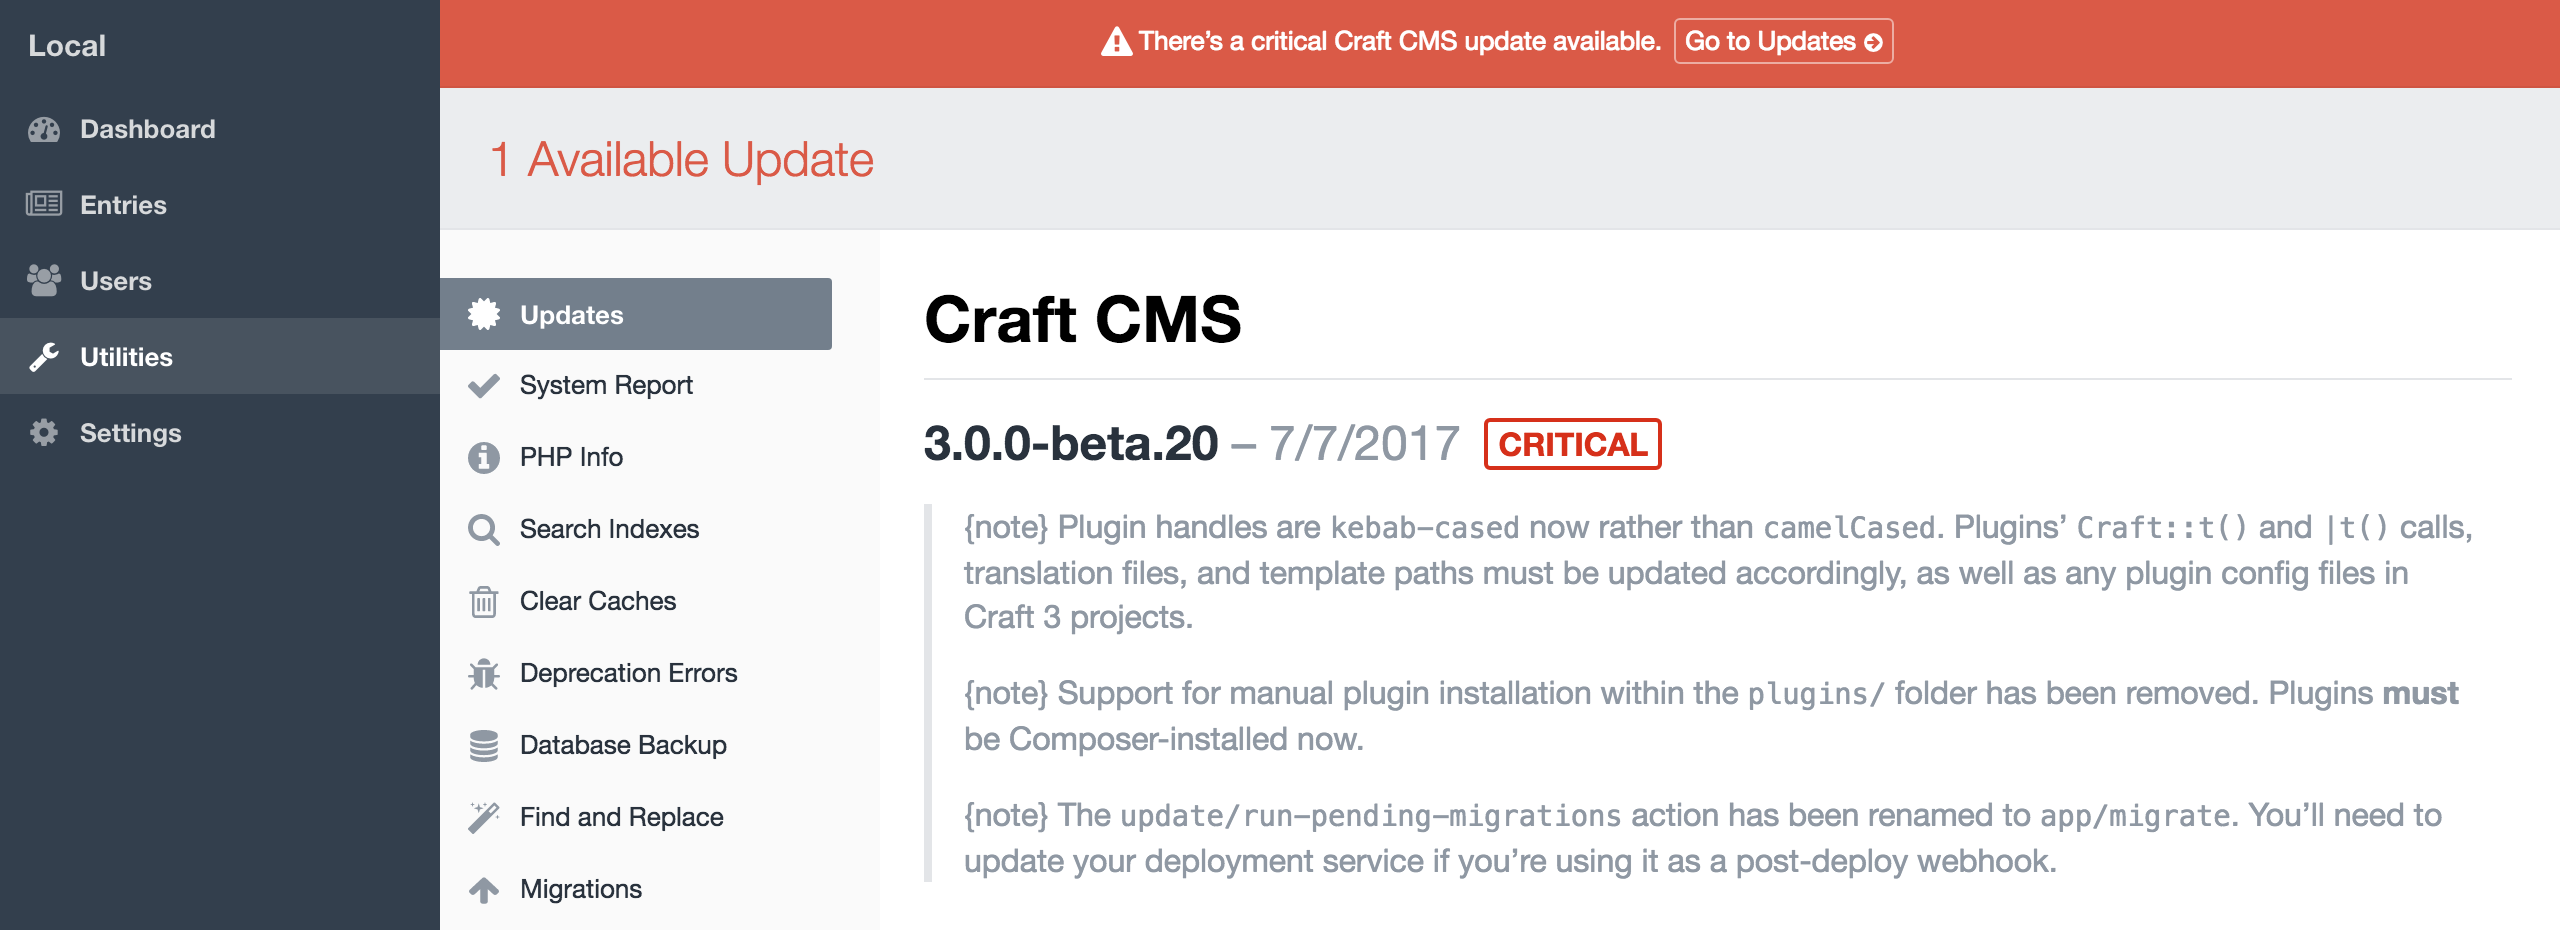Image resolution: width=2560 pixels, height=930 pixels.
Task: Open Utilities via the wrench icon
Action: tap(42, 357)
